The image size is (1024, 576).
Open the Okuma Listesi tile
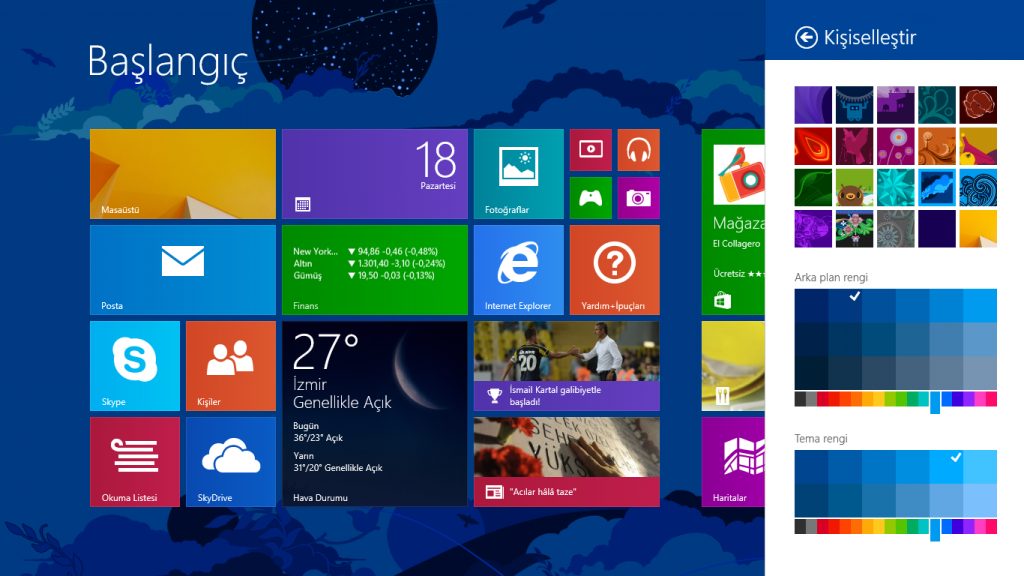[135, 462]
